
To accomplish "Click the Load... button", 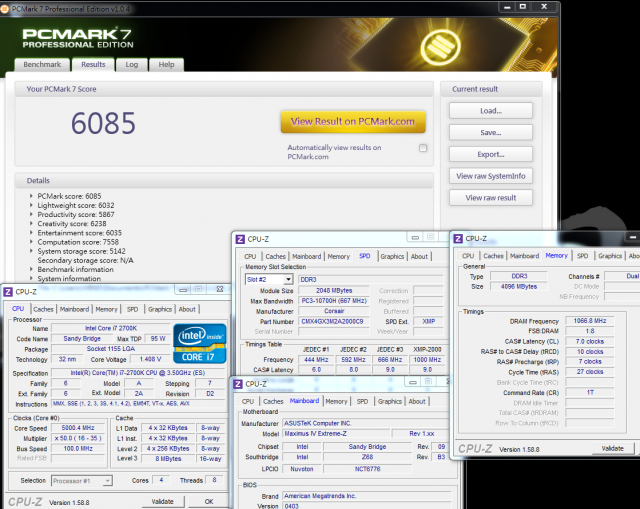I will click(x=491, y=111).
